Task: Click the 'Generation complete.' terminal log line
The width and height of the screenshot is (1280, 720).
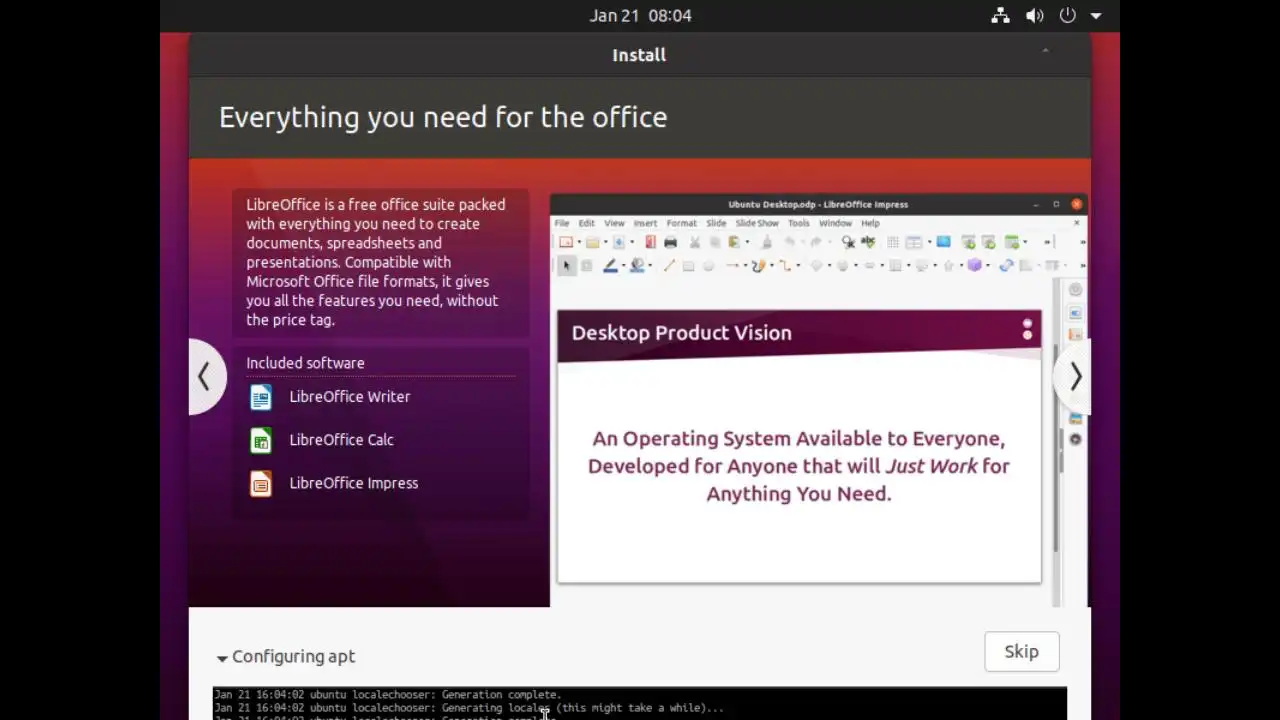Action: pos(388,694)
